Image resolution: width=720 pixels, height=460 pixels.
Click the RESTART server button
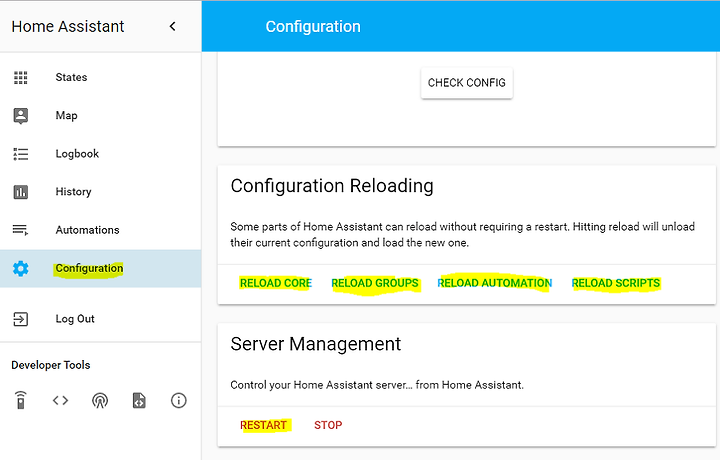263,425
